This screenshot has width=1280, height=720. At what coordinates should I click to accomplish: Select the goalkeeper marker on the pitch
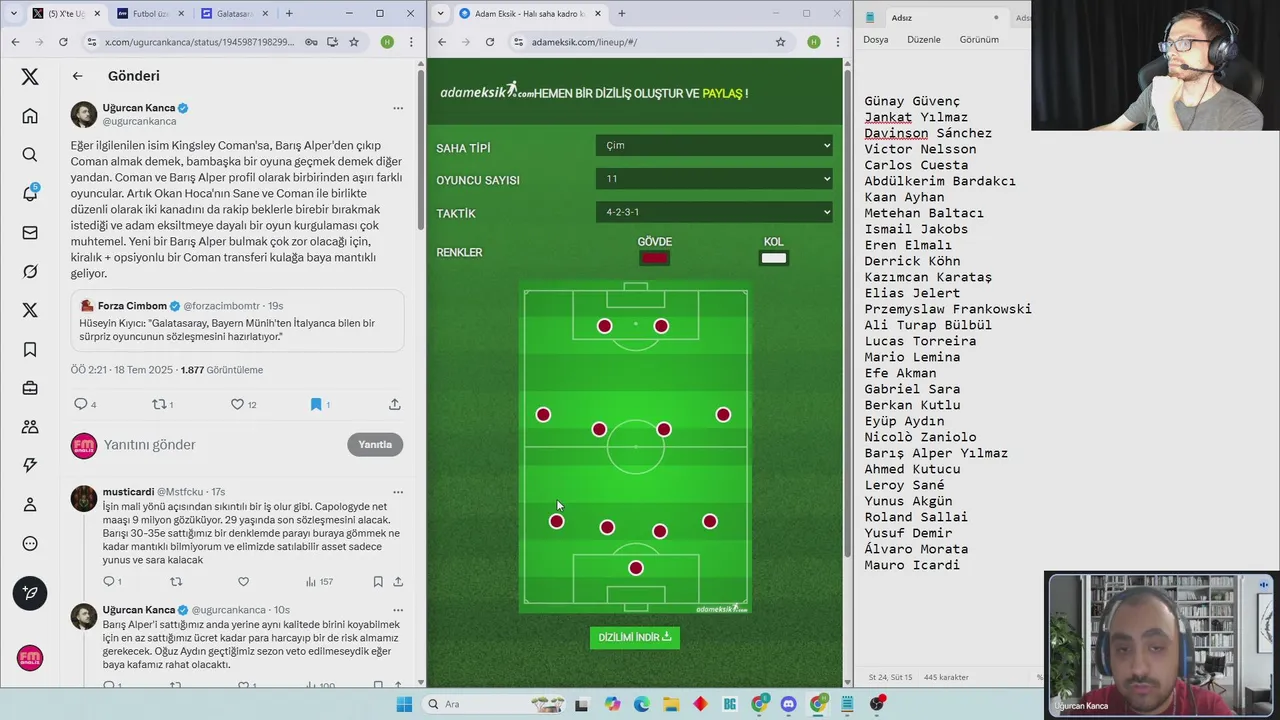pos(635,568)
